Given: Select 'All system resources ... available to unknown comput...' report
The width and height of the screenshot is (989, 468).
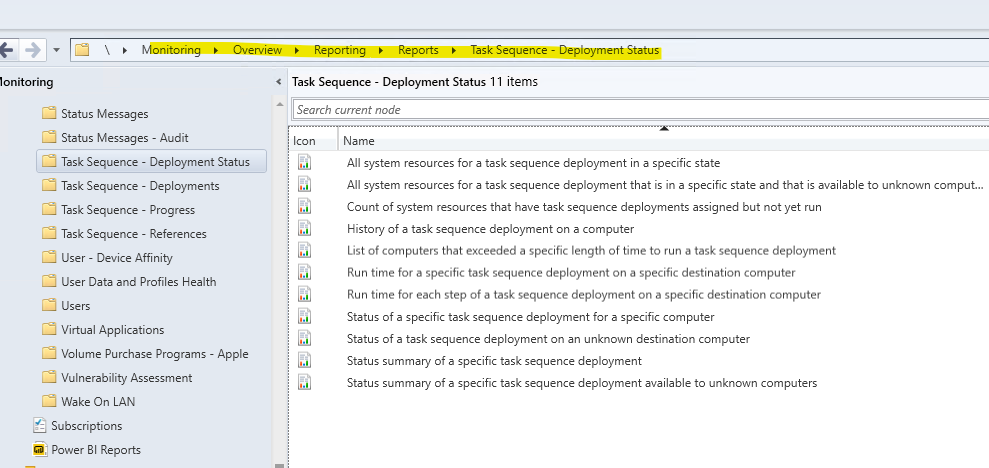Looking at the screenshot, I should (x=665, y=185).
